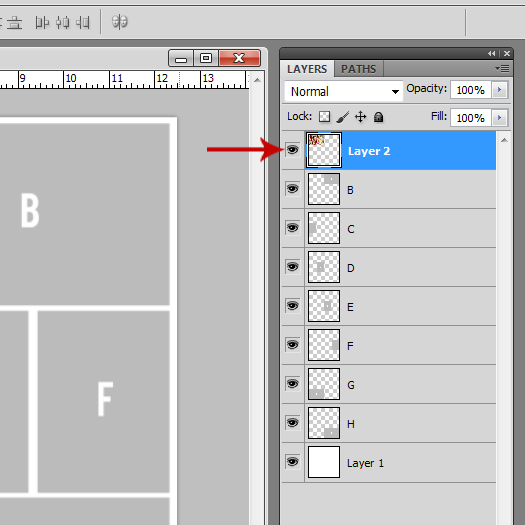Select the layer named G

point(351,385)
